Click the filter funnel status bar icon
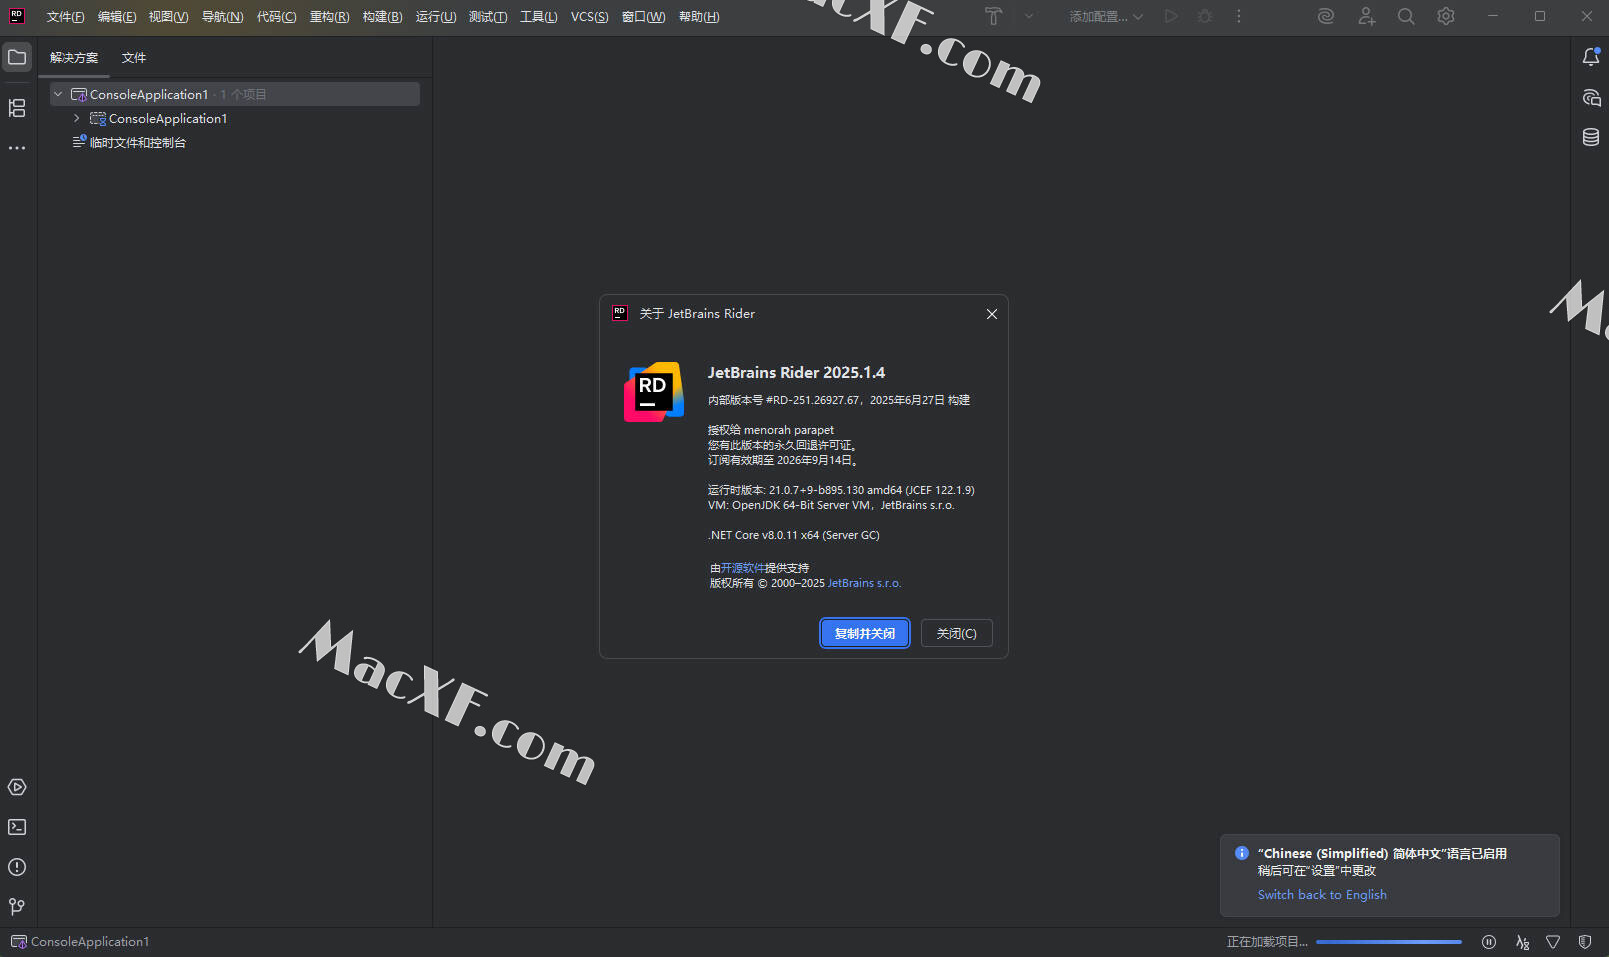Image resolution: width=1609 pixels, height=957 pixels. [1553, 942]
